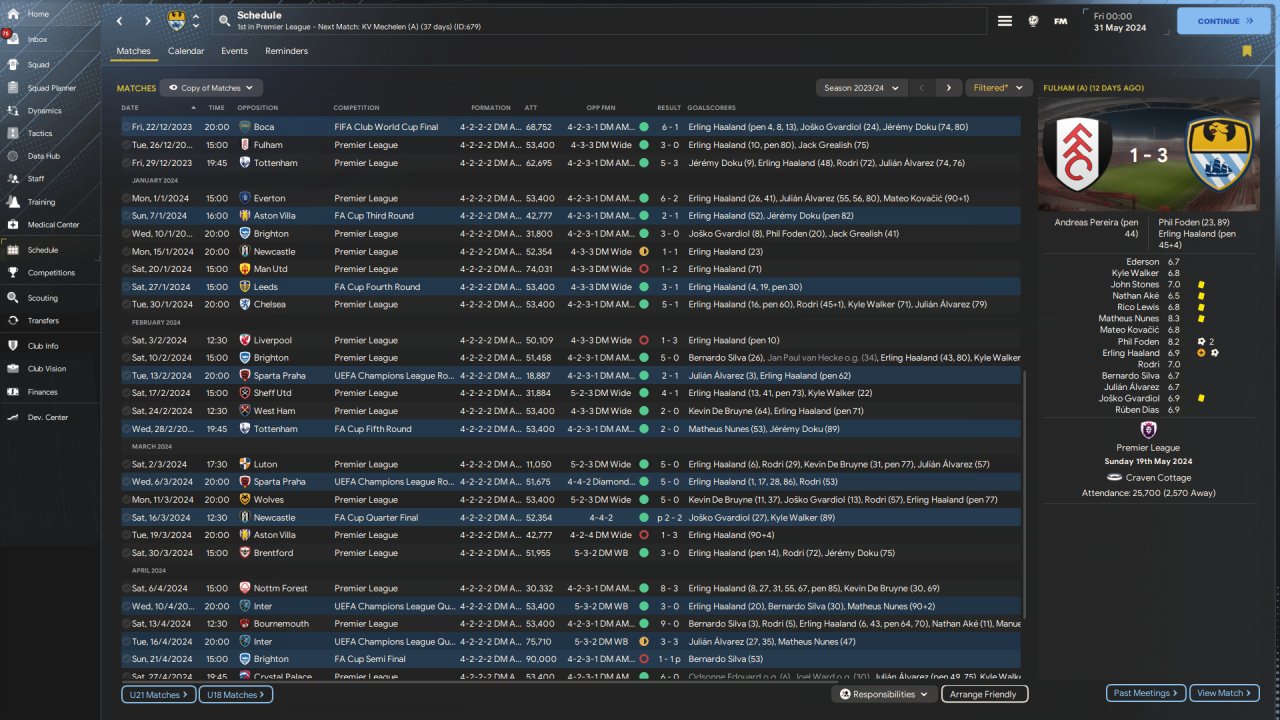Click the search magnifier in the header
Image resolution: width=1280 pixels, height=720 pixels.
223,20
